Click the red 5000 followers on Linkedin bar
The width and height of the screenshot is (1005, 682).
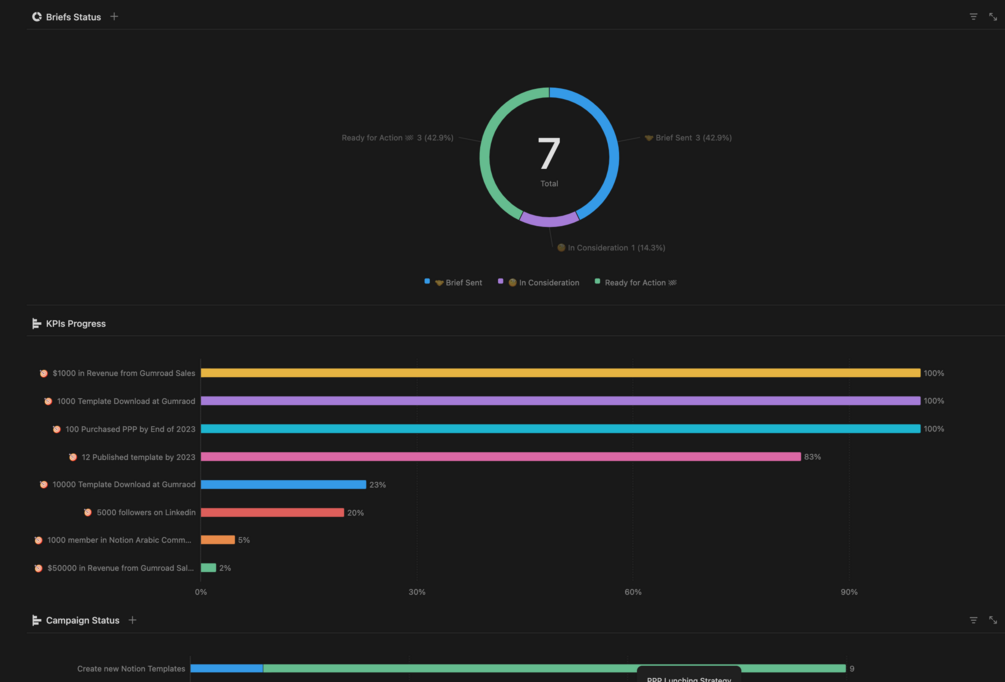pos(272,512)
